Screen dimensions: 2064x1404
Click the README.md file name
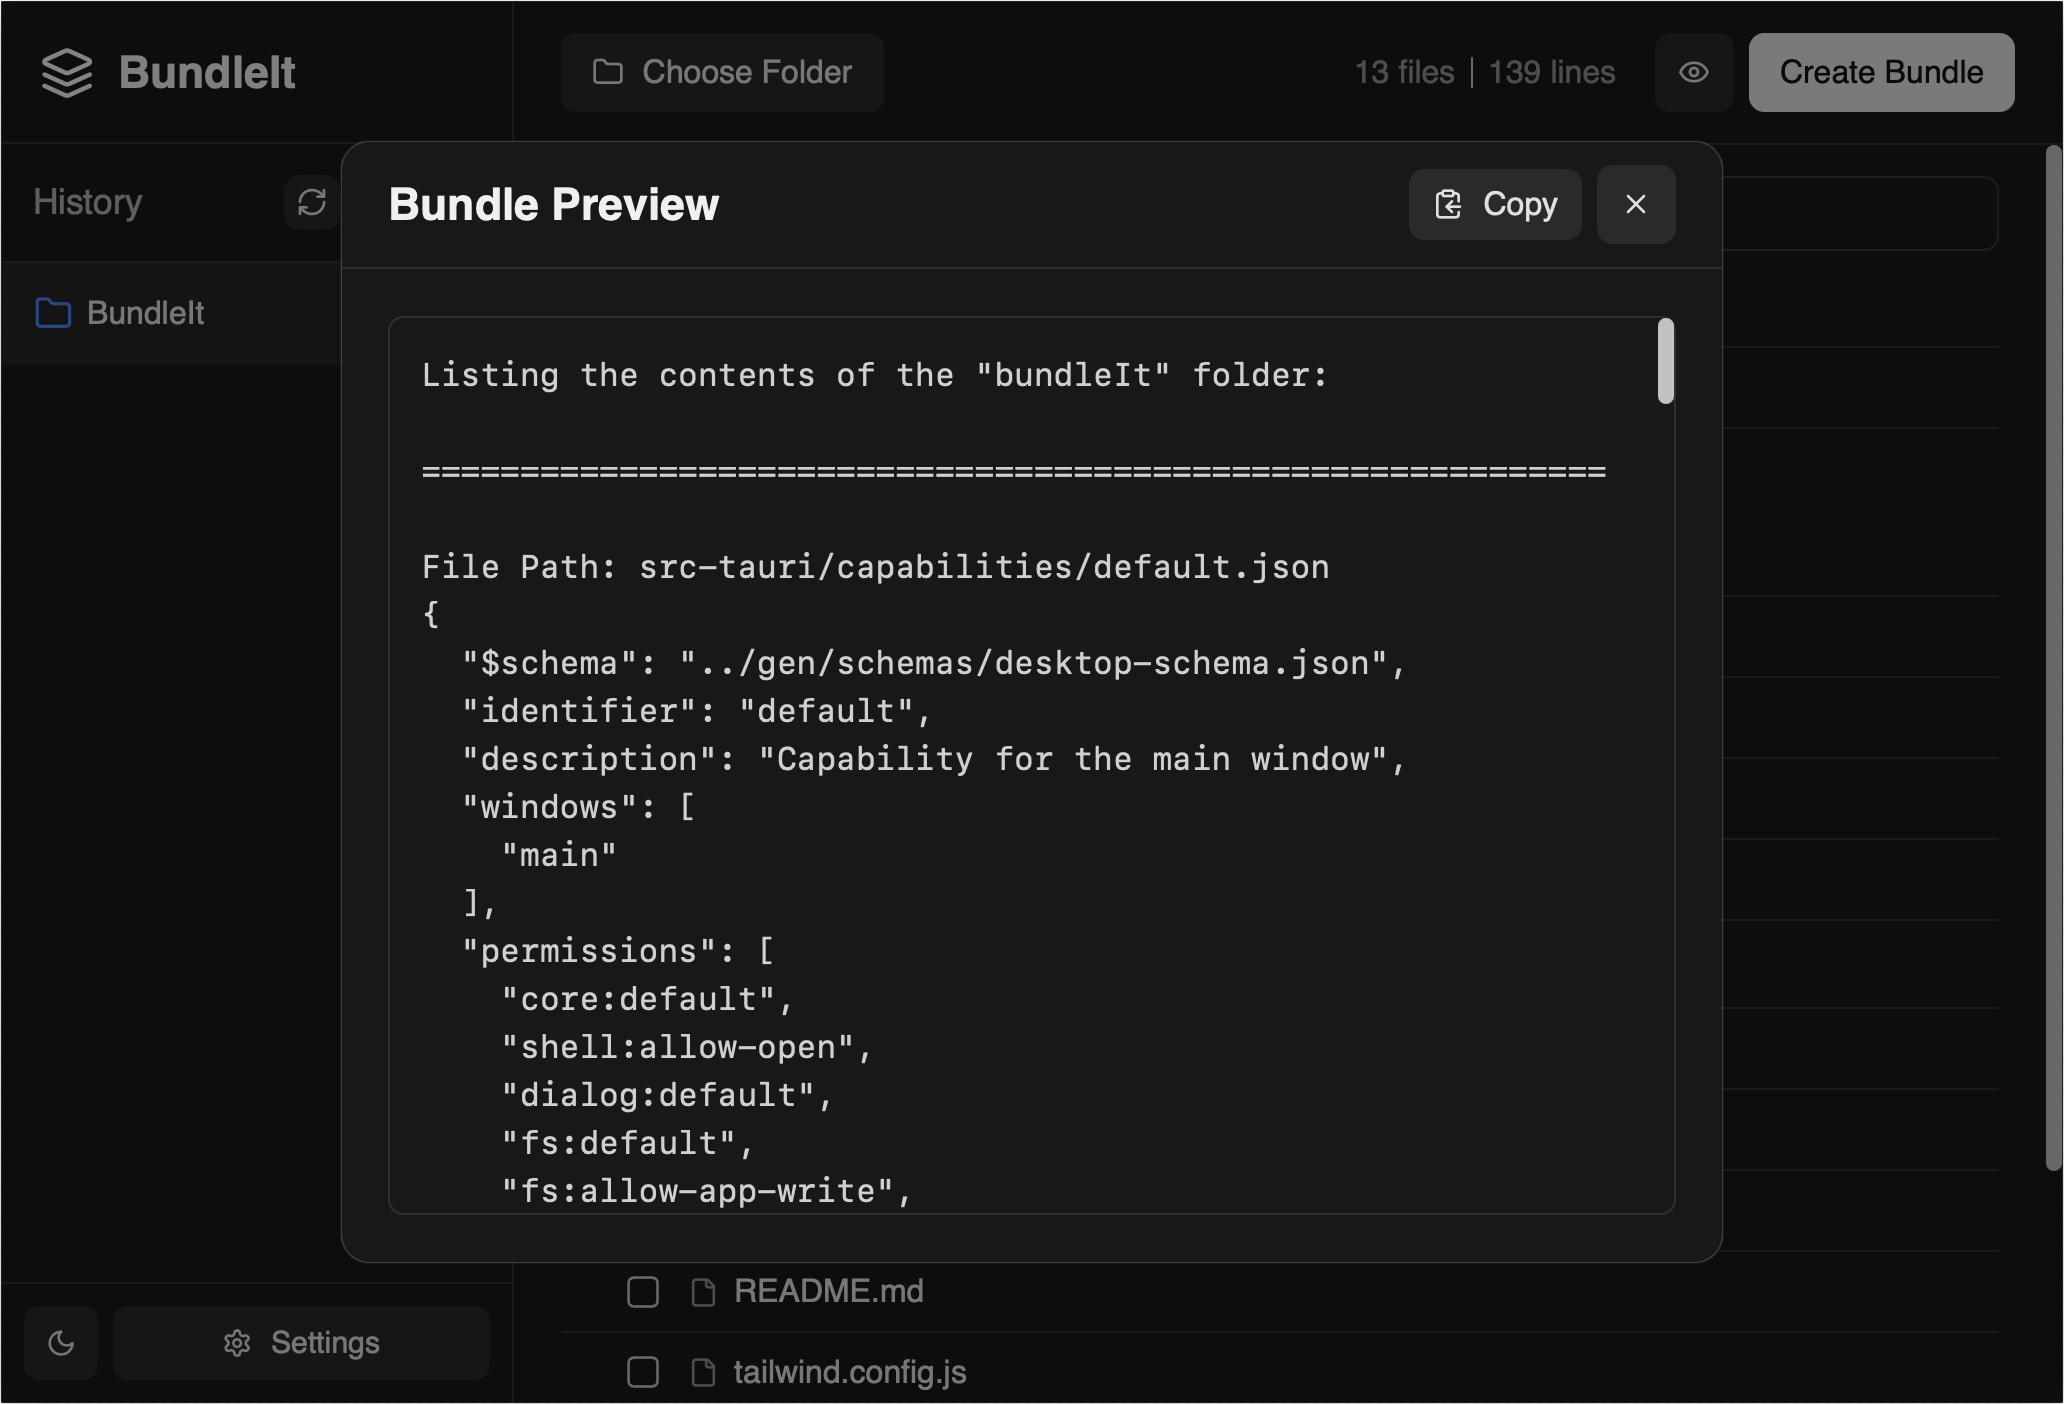pyautogui.click(x=828, y=1292)
